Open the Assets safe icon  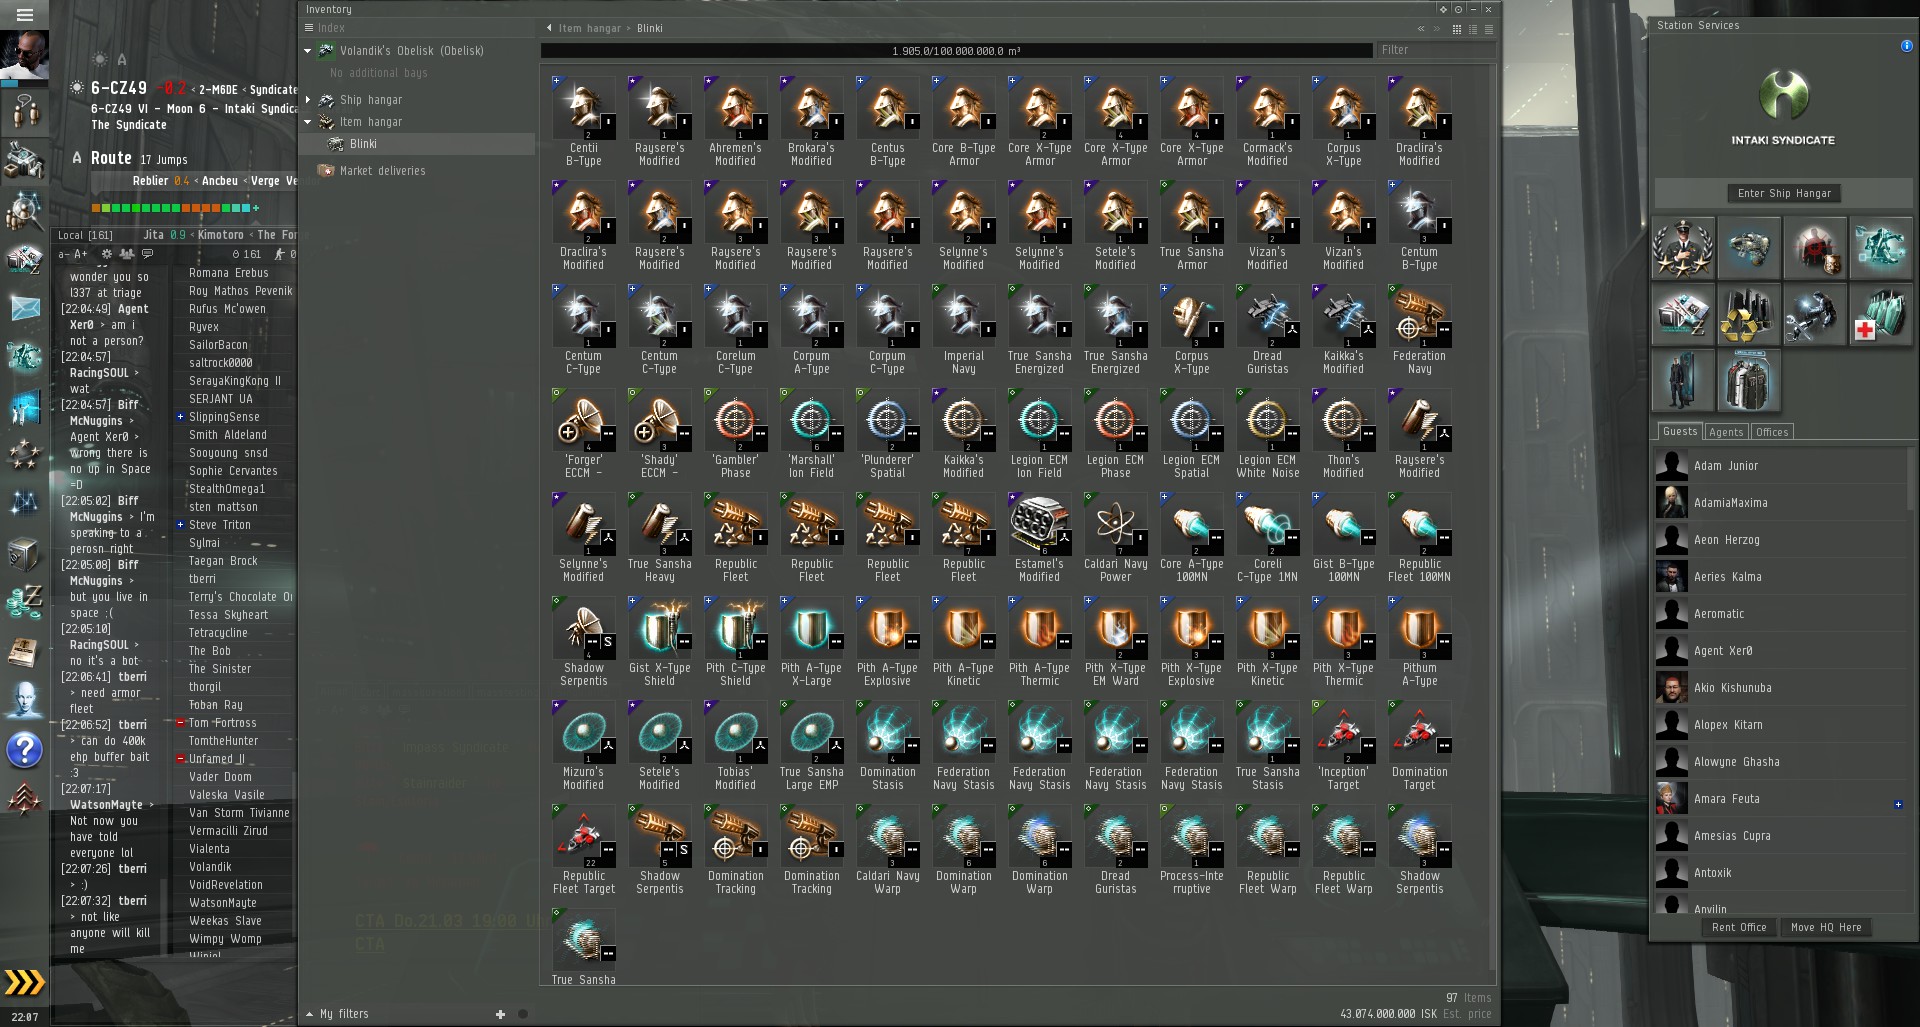coord(24,553)
